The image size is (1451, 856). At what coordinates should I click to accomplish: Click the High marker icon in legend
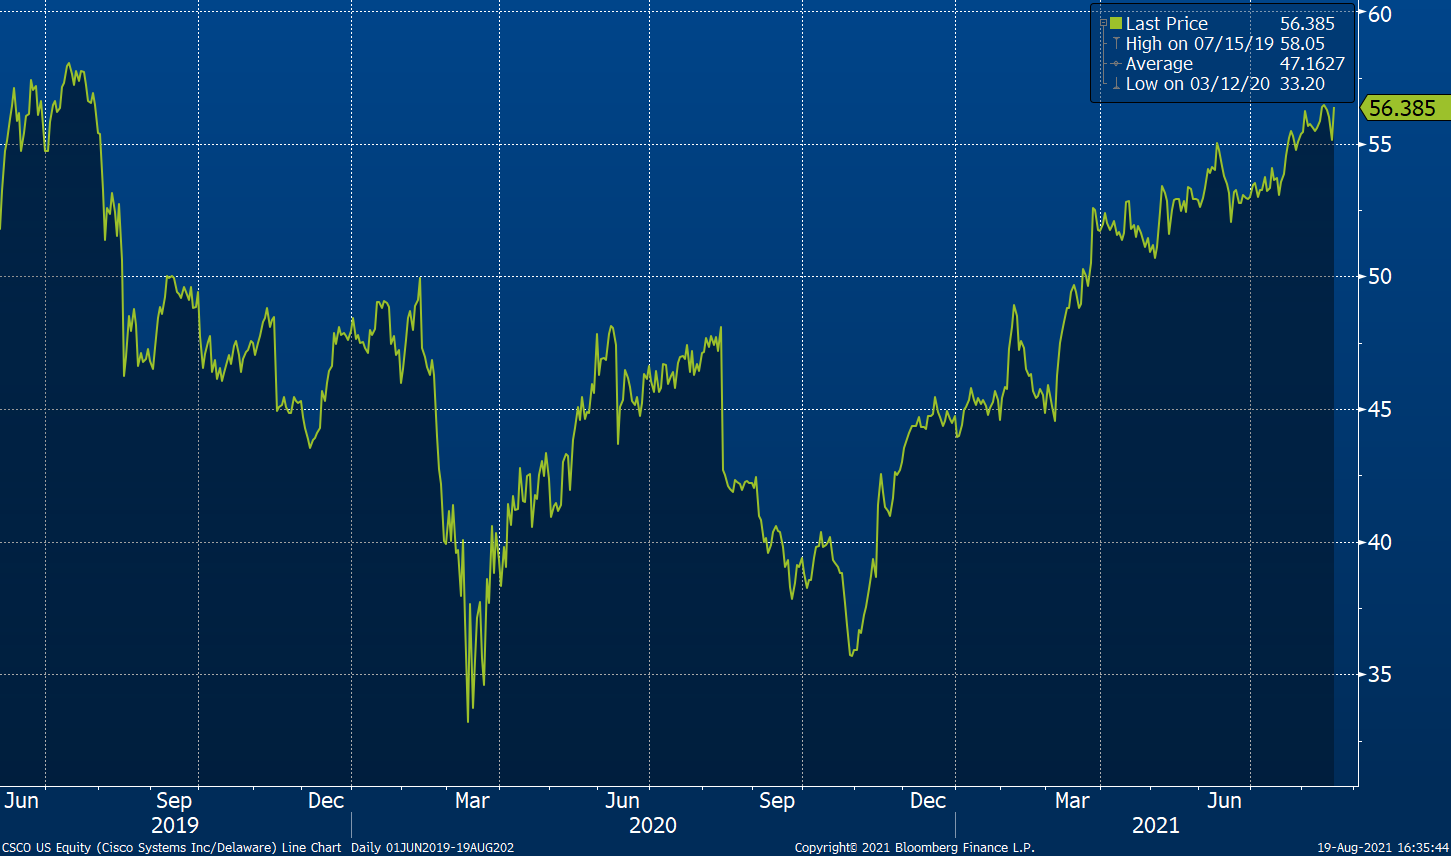coord(1116,44)
